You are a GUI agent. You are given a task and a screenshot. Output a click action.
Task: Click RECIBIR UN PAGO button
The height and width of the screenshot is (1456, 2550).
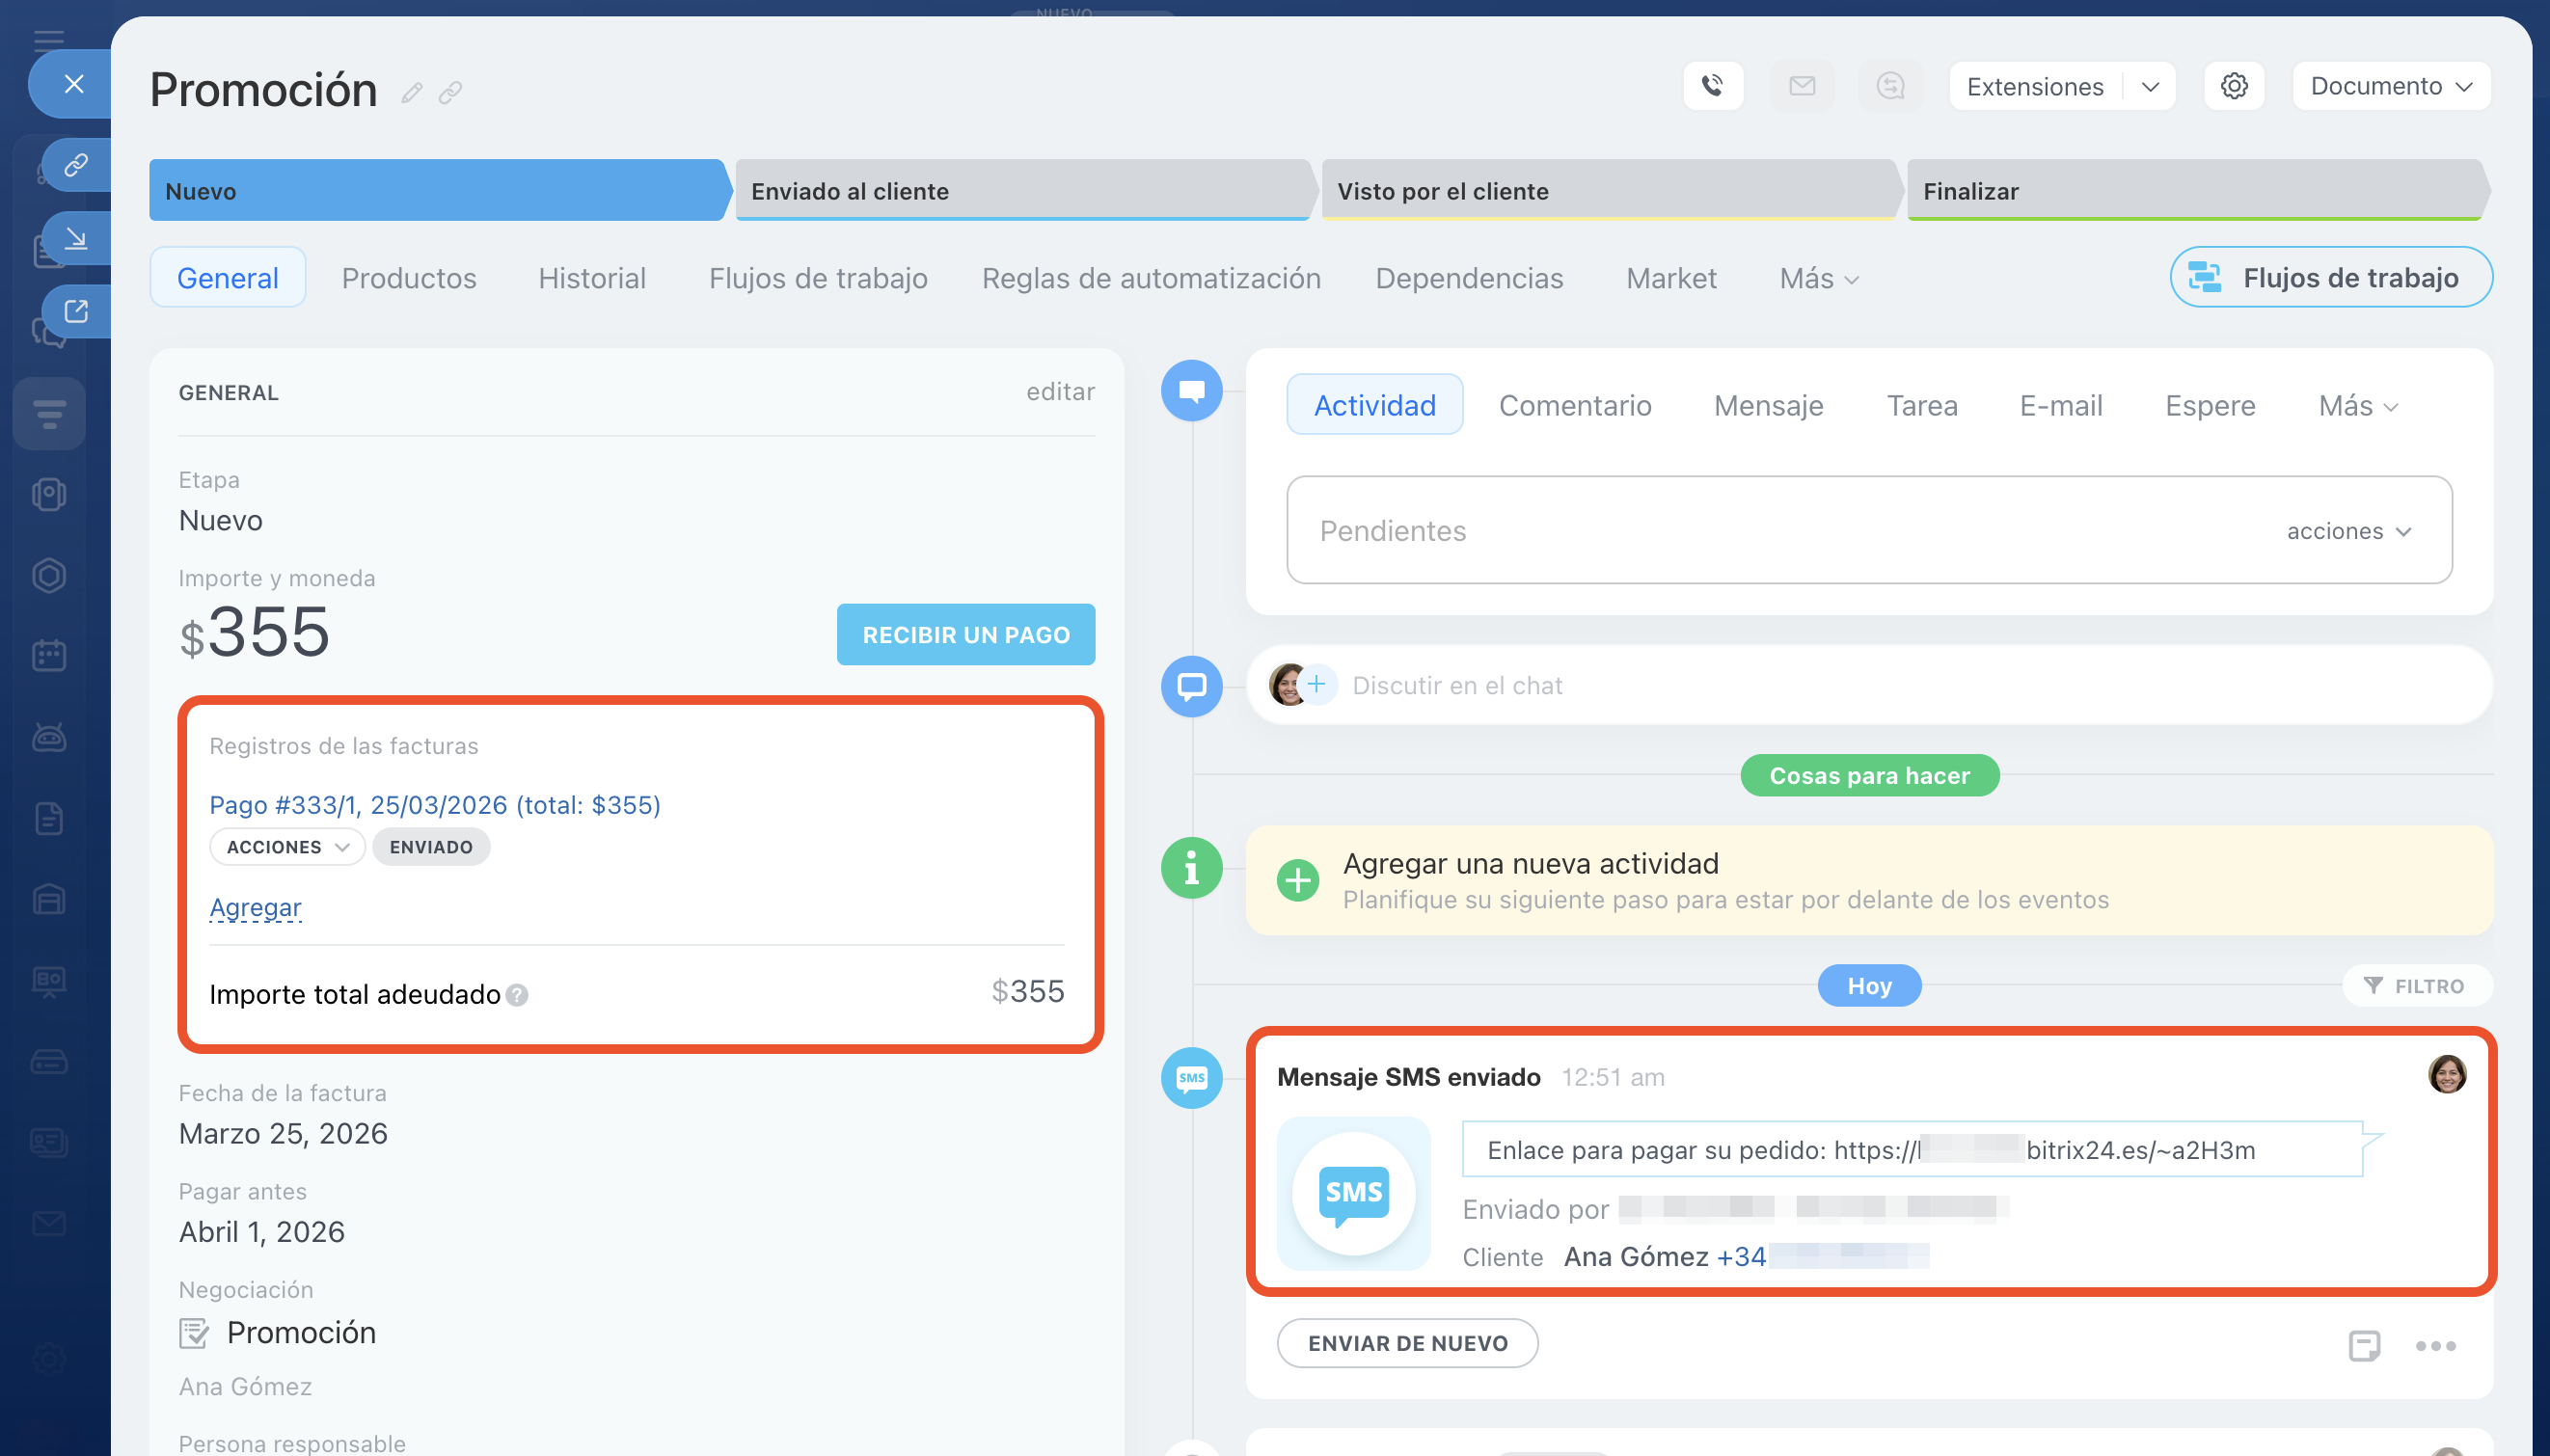pyautogui.click(x=965, y=634)
